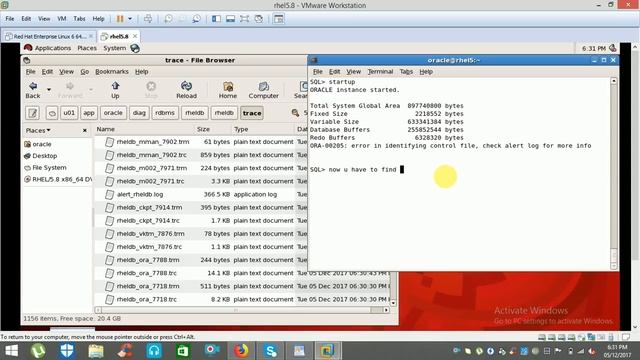Sort files by Name column header
This screenshot has height=360, width=640.
144,129
